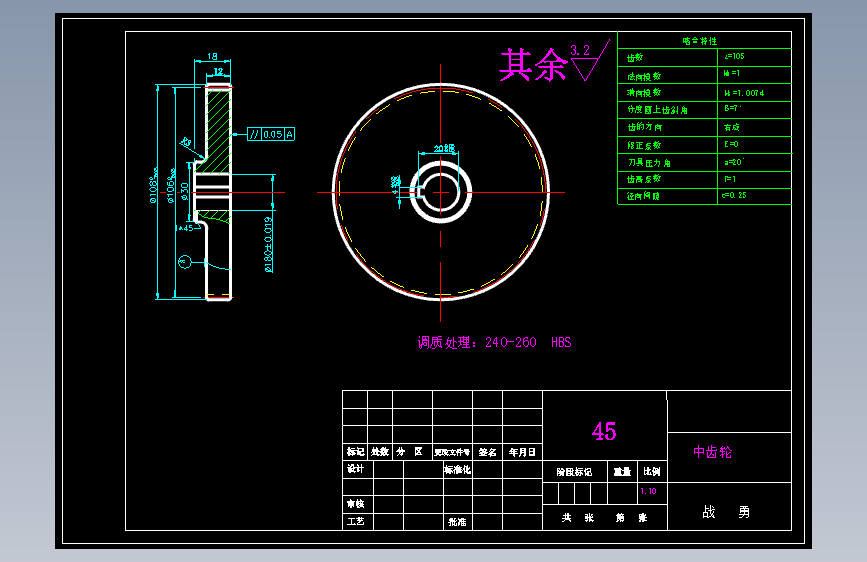Click the 战 勇 name text
This screenshot has width=867, height=562.
(726, 512)
